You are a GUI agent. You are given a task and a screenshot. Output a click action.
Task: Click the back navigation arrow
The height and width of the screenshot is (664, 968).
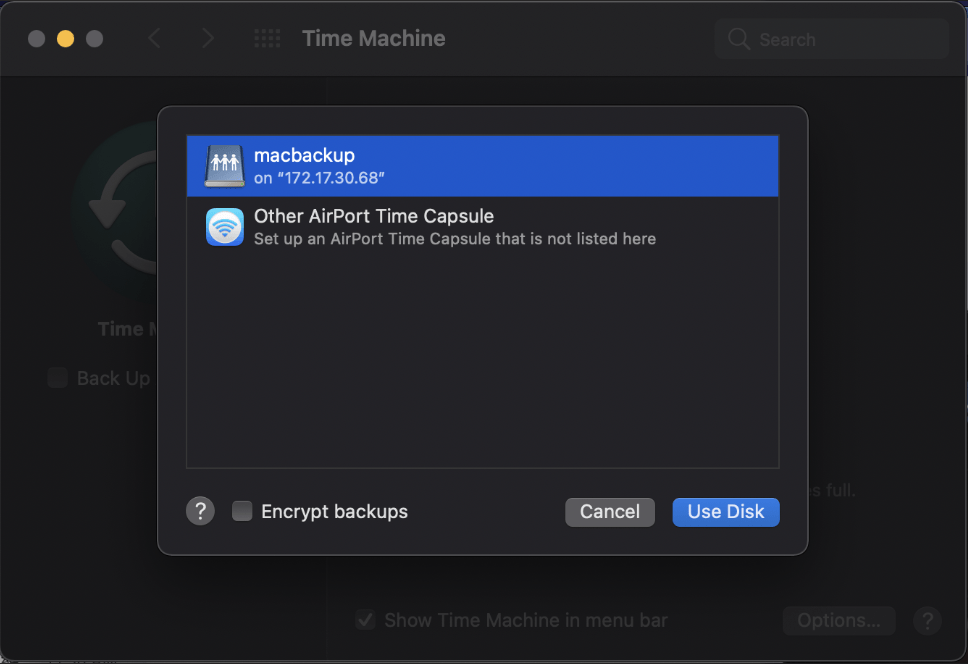point(154,38)
